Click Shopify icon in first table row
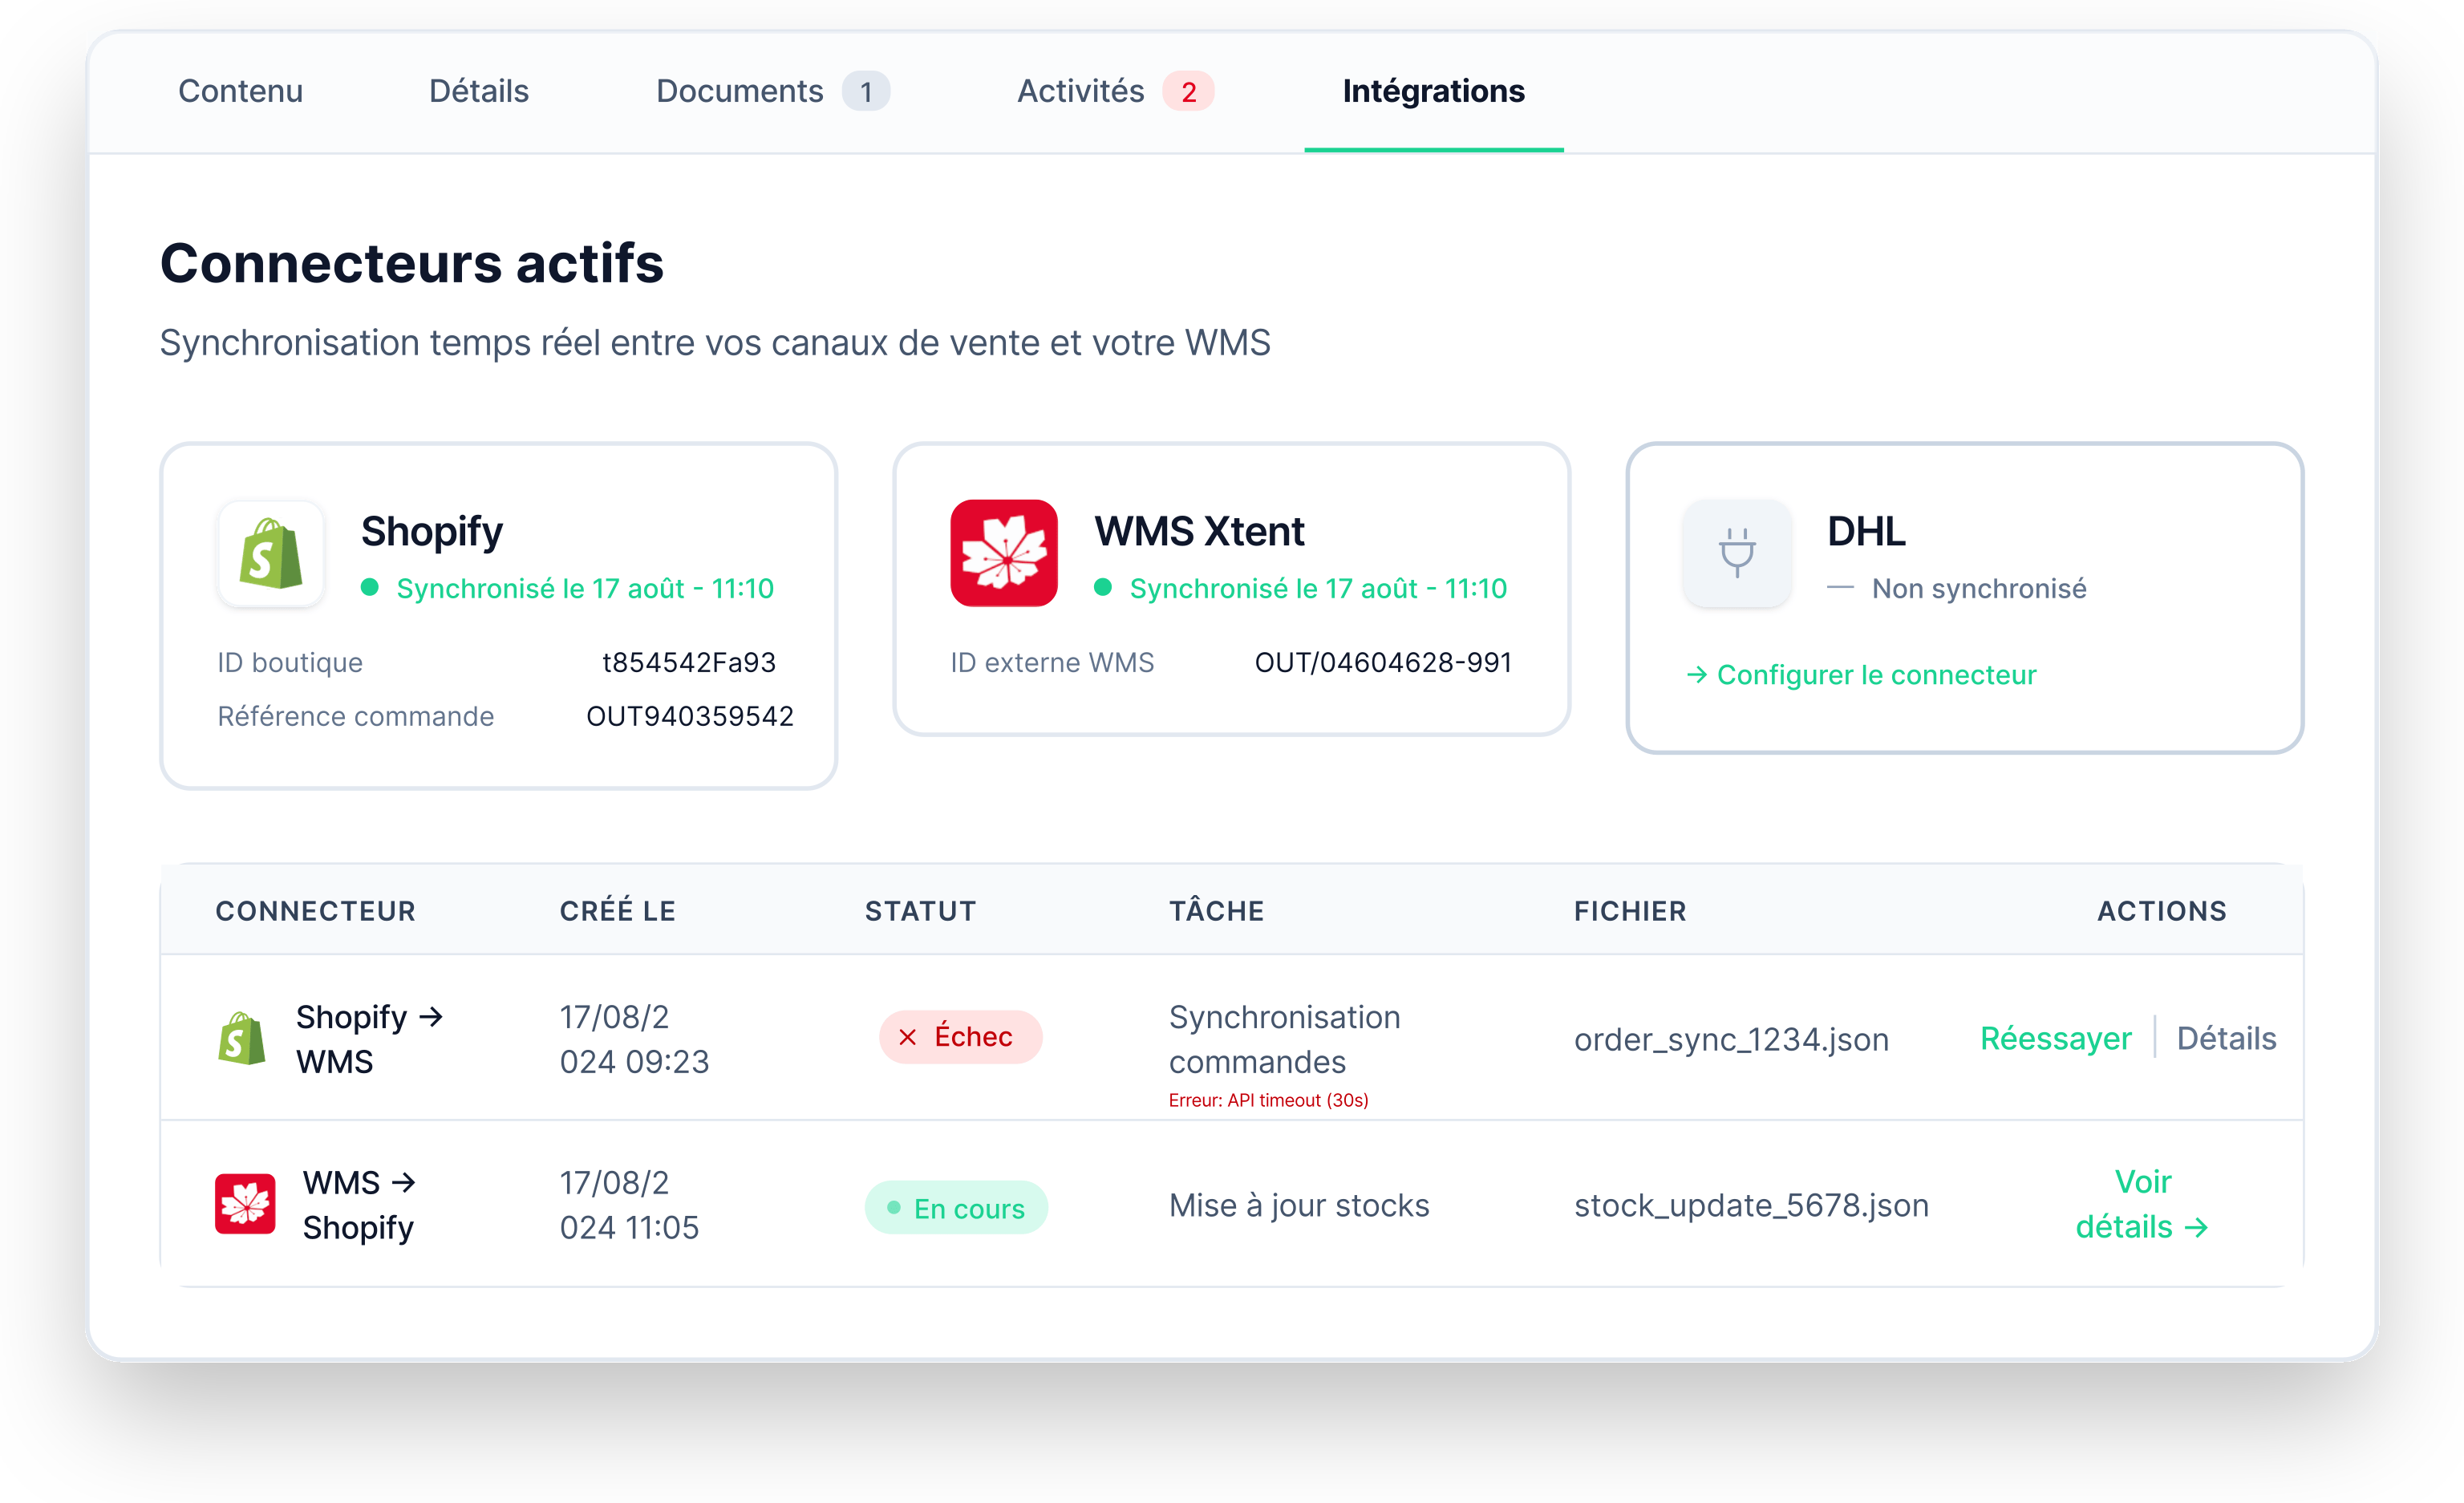Image resolution: width=2464 pixels, height=1503 pixels. [242, 1039]
